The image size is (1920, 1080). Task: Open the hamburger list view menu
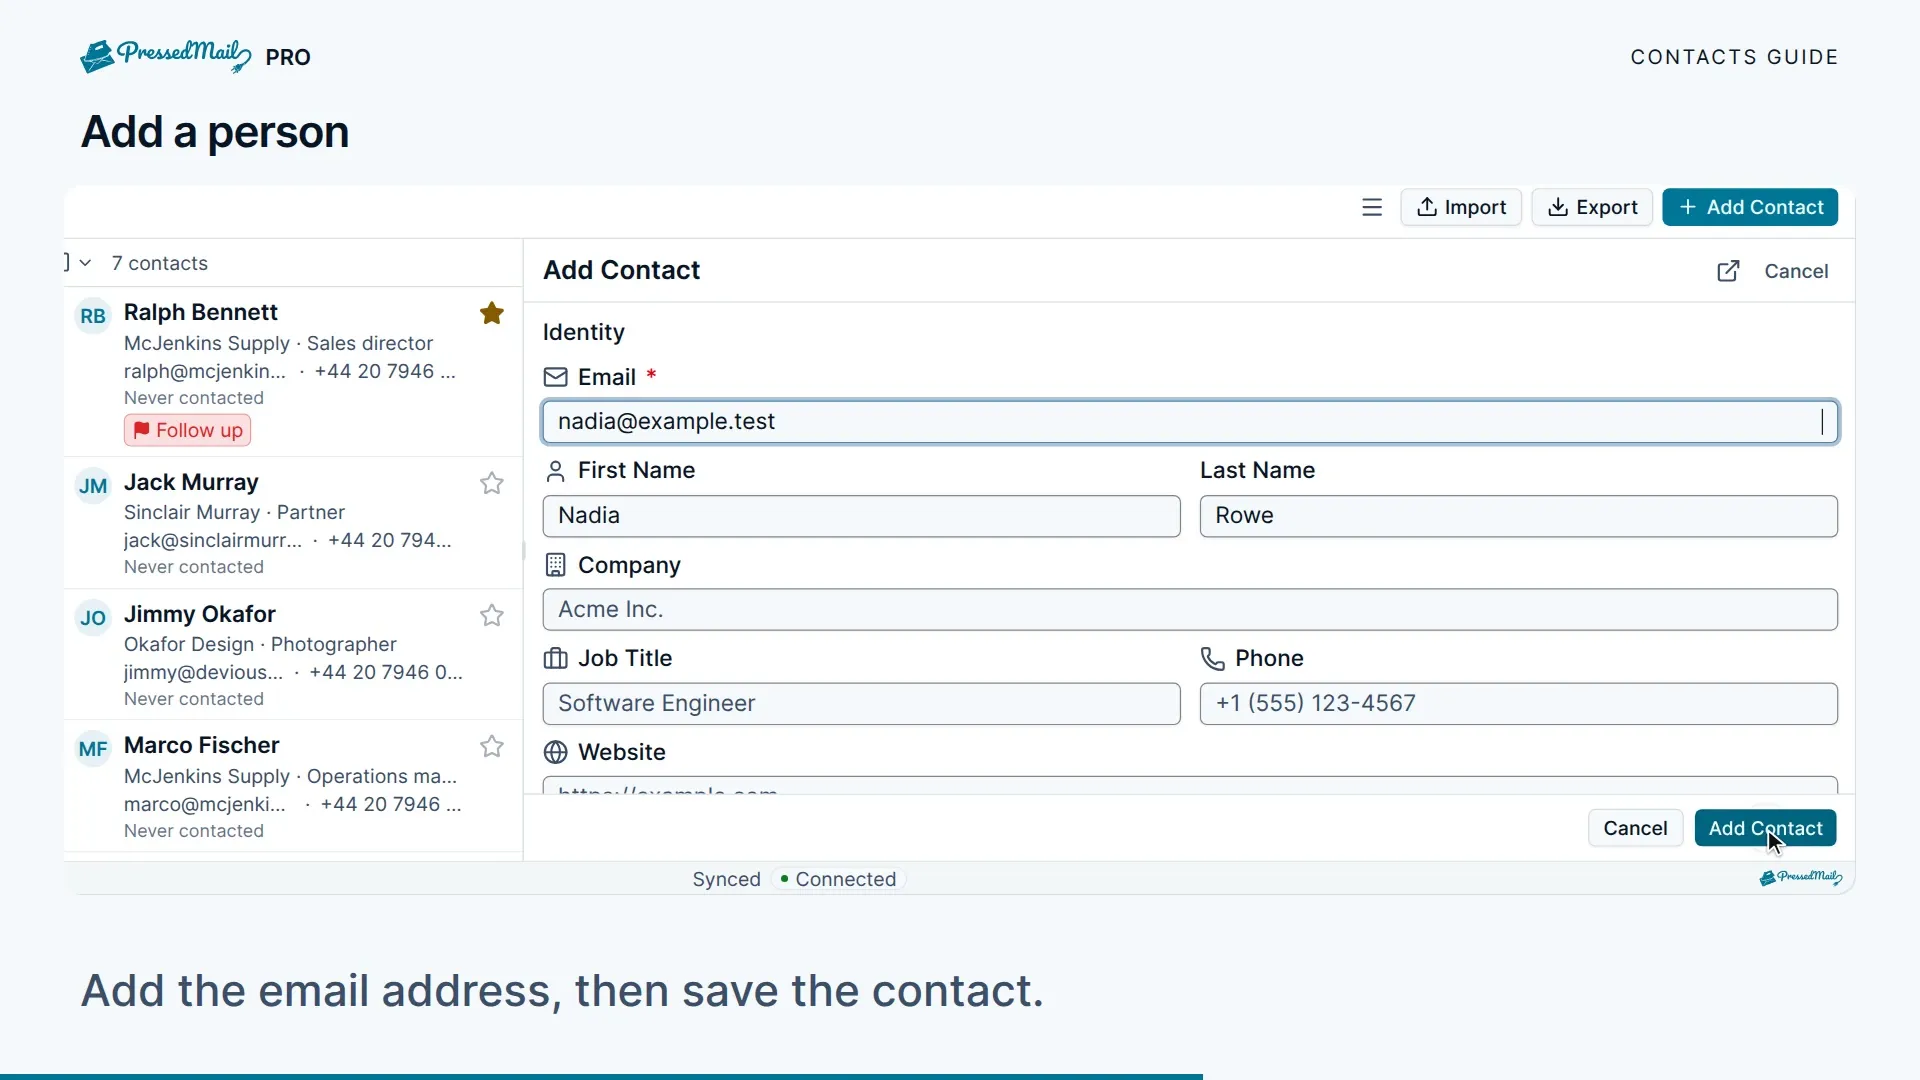[x=1372, y=207]
